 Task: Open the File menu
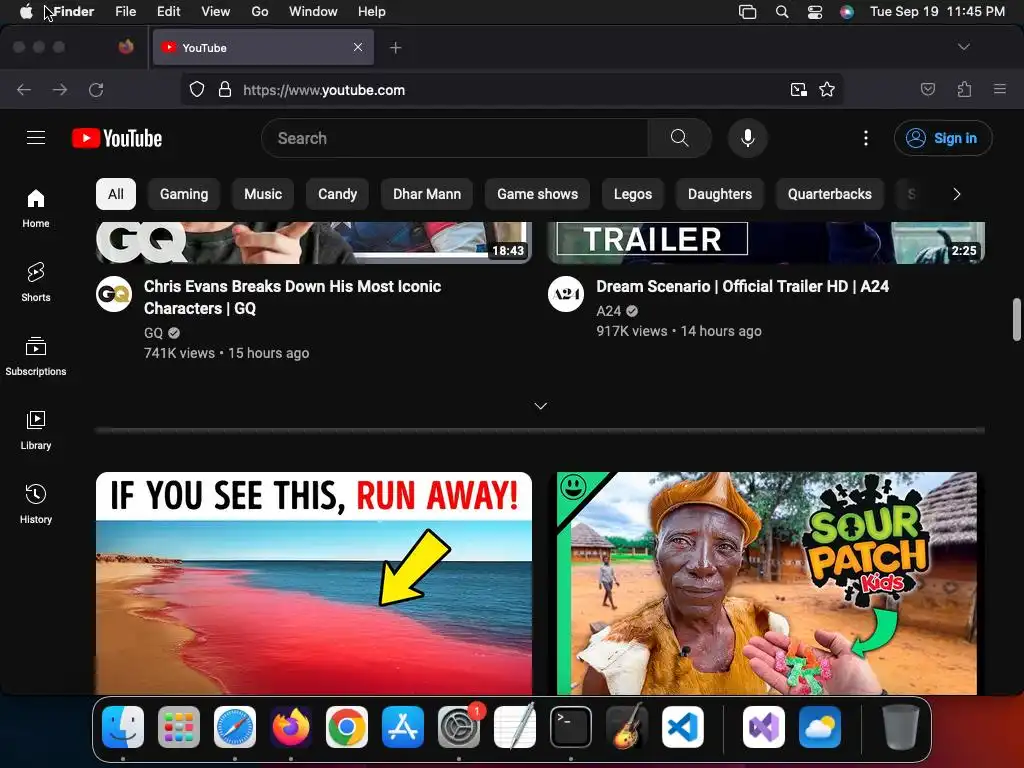click(x=125, y=11)
